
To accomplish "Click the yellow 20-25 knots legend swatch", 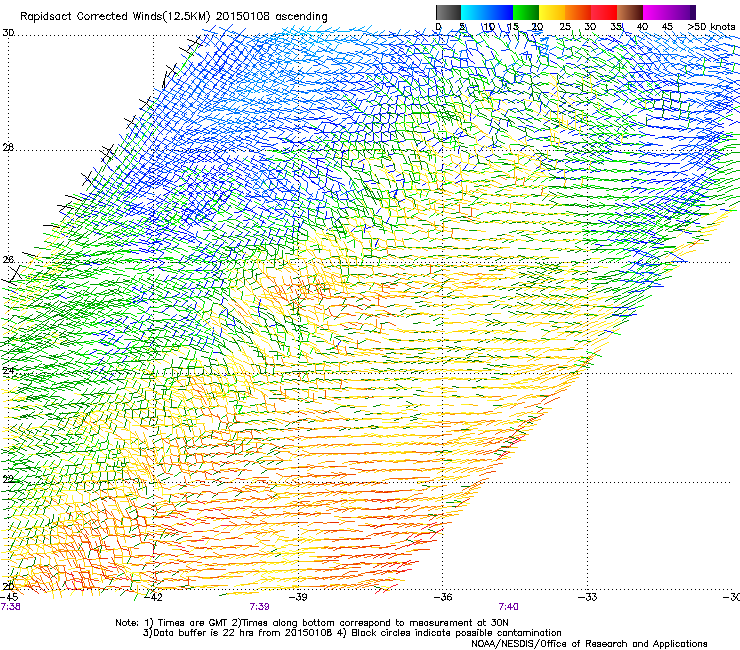I will 552,12.
